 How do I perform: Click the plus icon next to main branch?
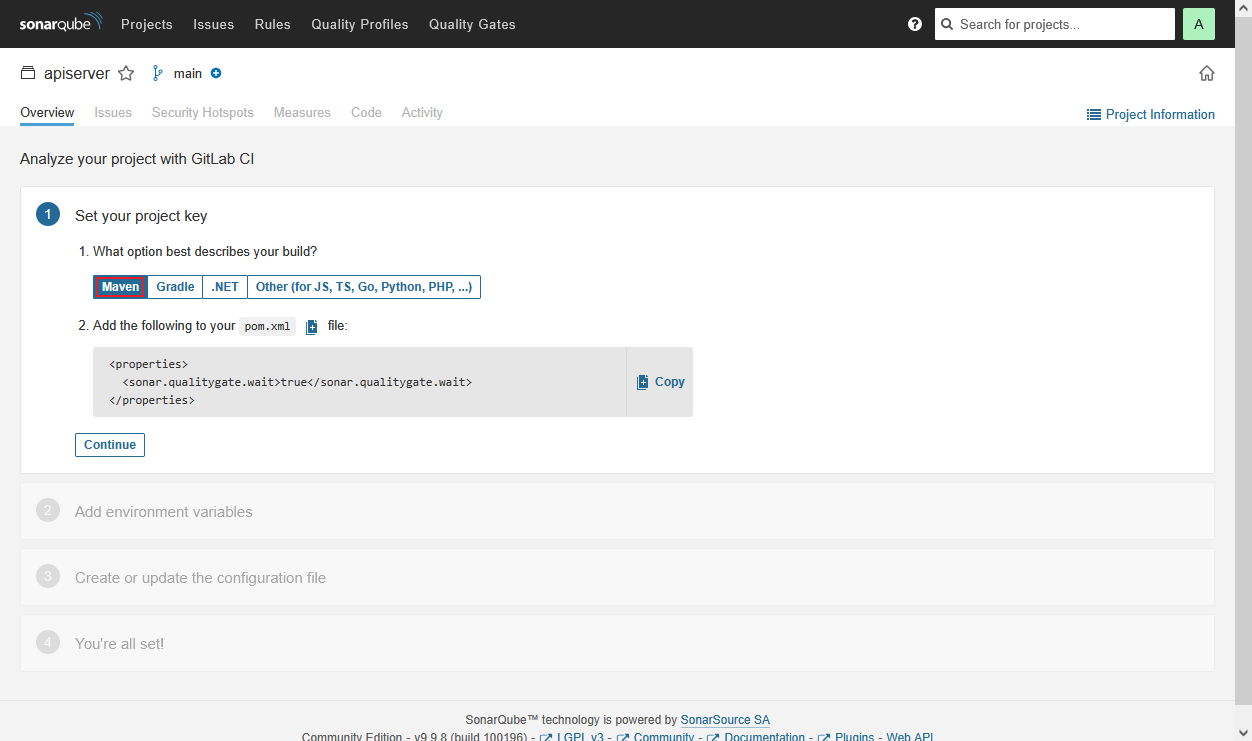(x=216, y=73)
